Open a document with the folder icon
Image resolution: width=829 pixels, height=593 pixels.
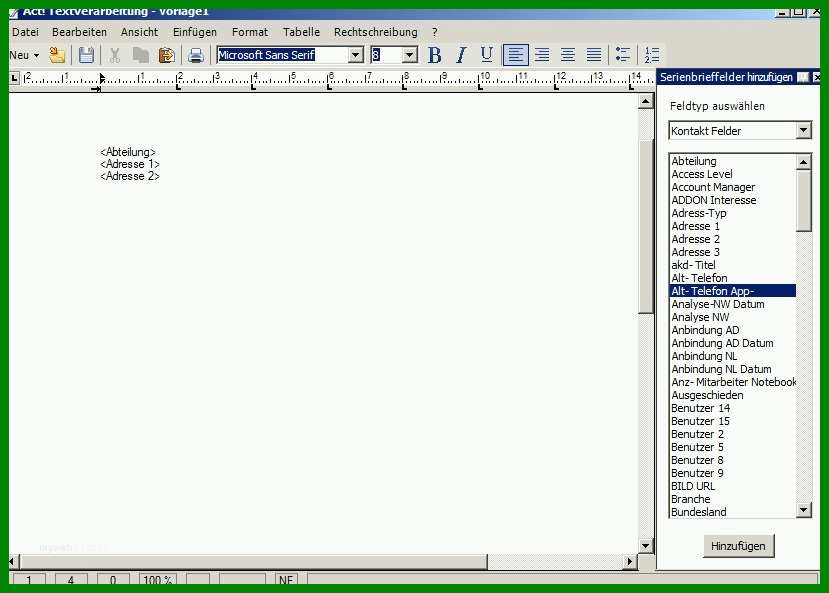pos(57,55)
